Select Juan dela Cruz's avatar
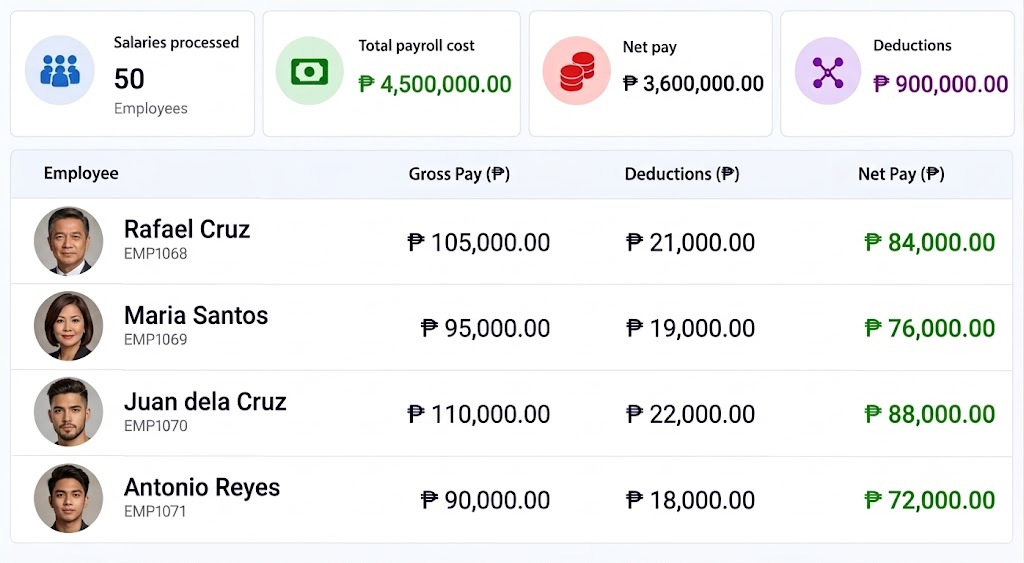Image resolution: width=1024 pixels, height=563 pixels. 69,412
